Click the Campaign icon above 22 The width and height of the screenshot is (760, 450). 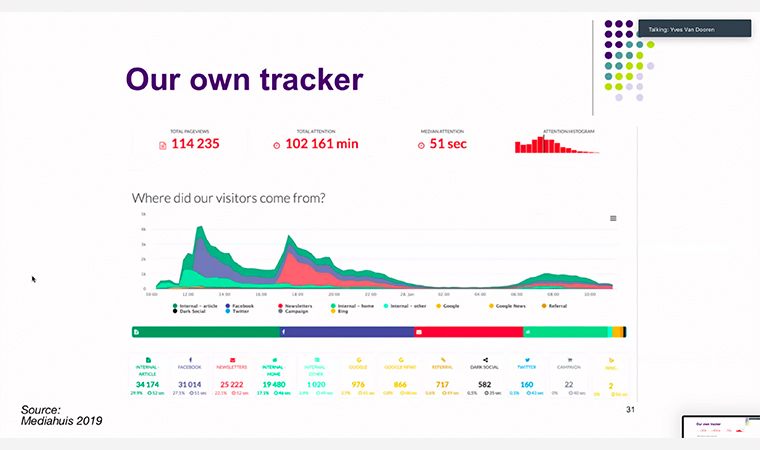[x=570, y=360]
